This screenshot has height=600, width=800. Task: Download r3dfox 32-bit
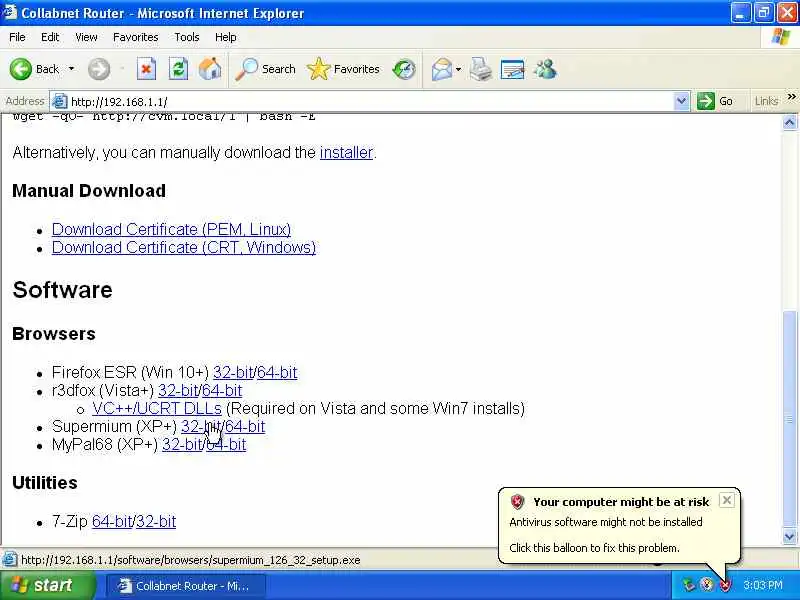pos(178,390)
